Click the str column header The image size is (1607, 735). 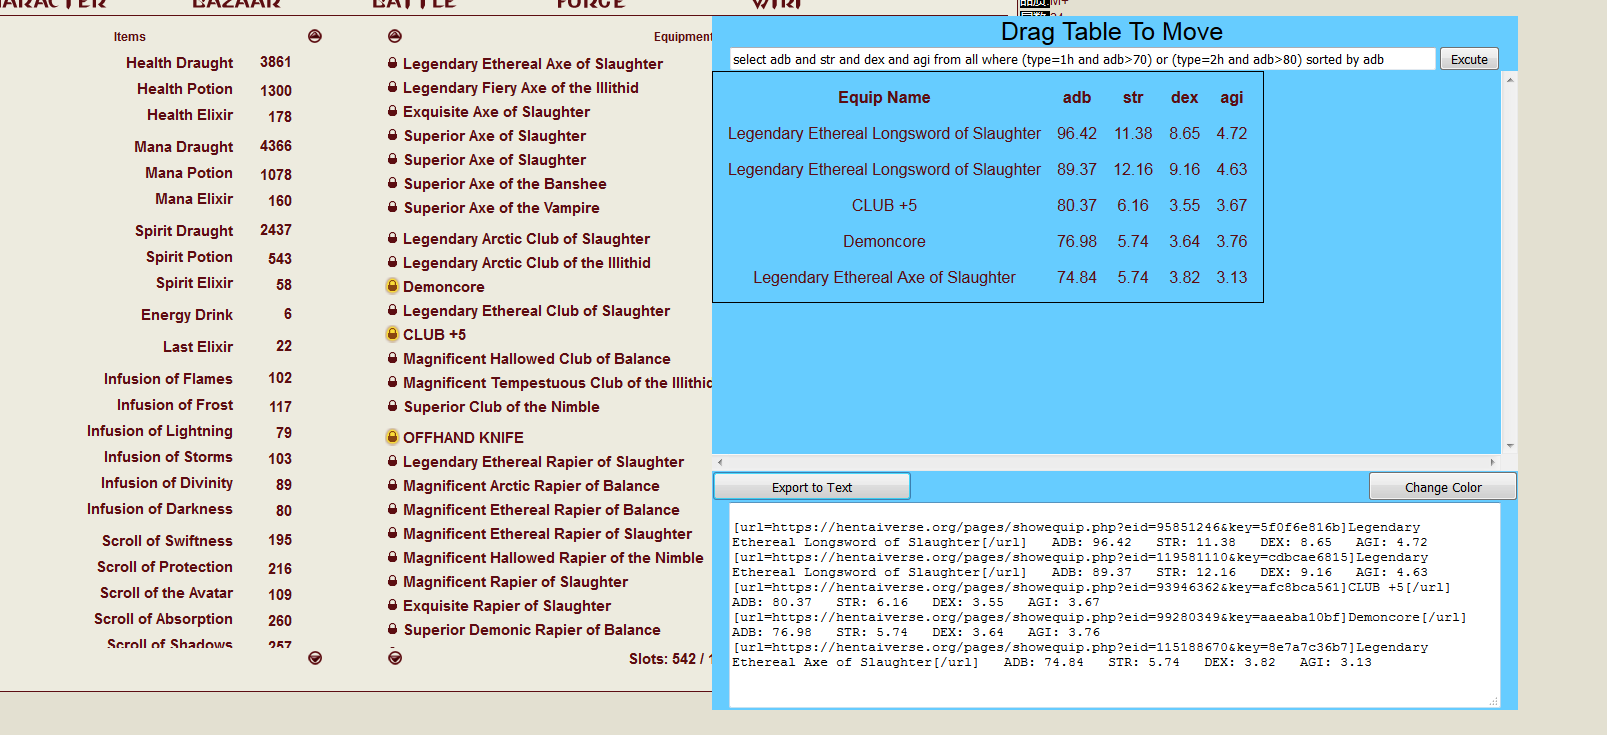pyautogui.click(x=1133, y=97)
